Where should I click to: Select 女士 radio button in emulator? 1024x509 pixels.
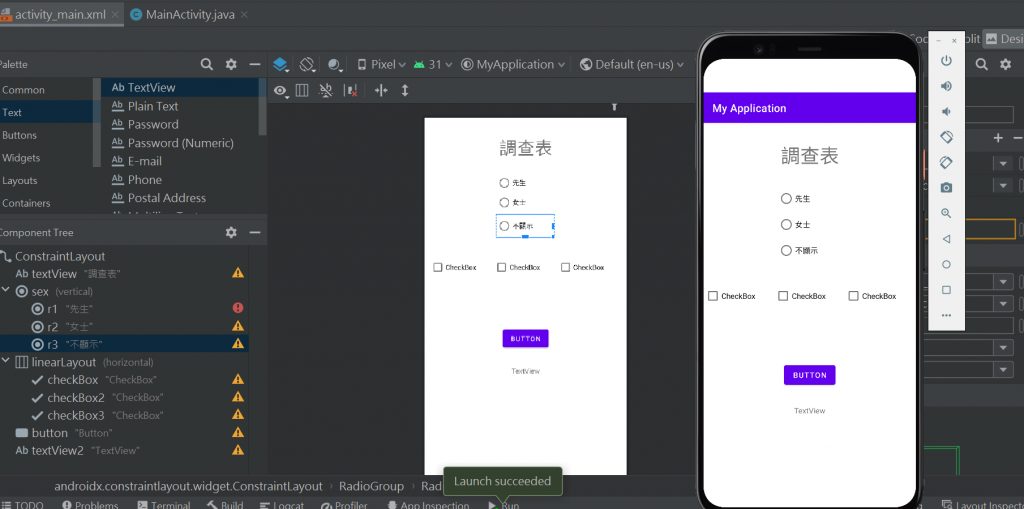pos(786,225)
